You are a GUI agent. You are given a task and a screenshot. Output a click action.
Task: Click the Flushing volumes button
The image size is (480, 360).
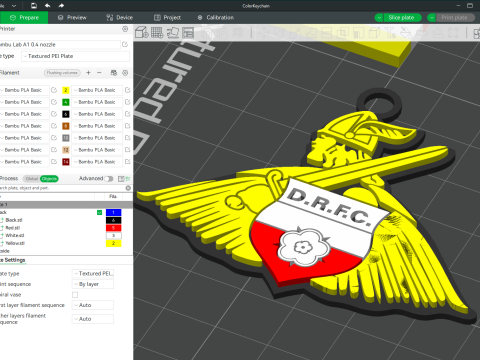(x=62, y=73)
